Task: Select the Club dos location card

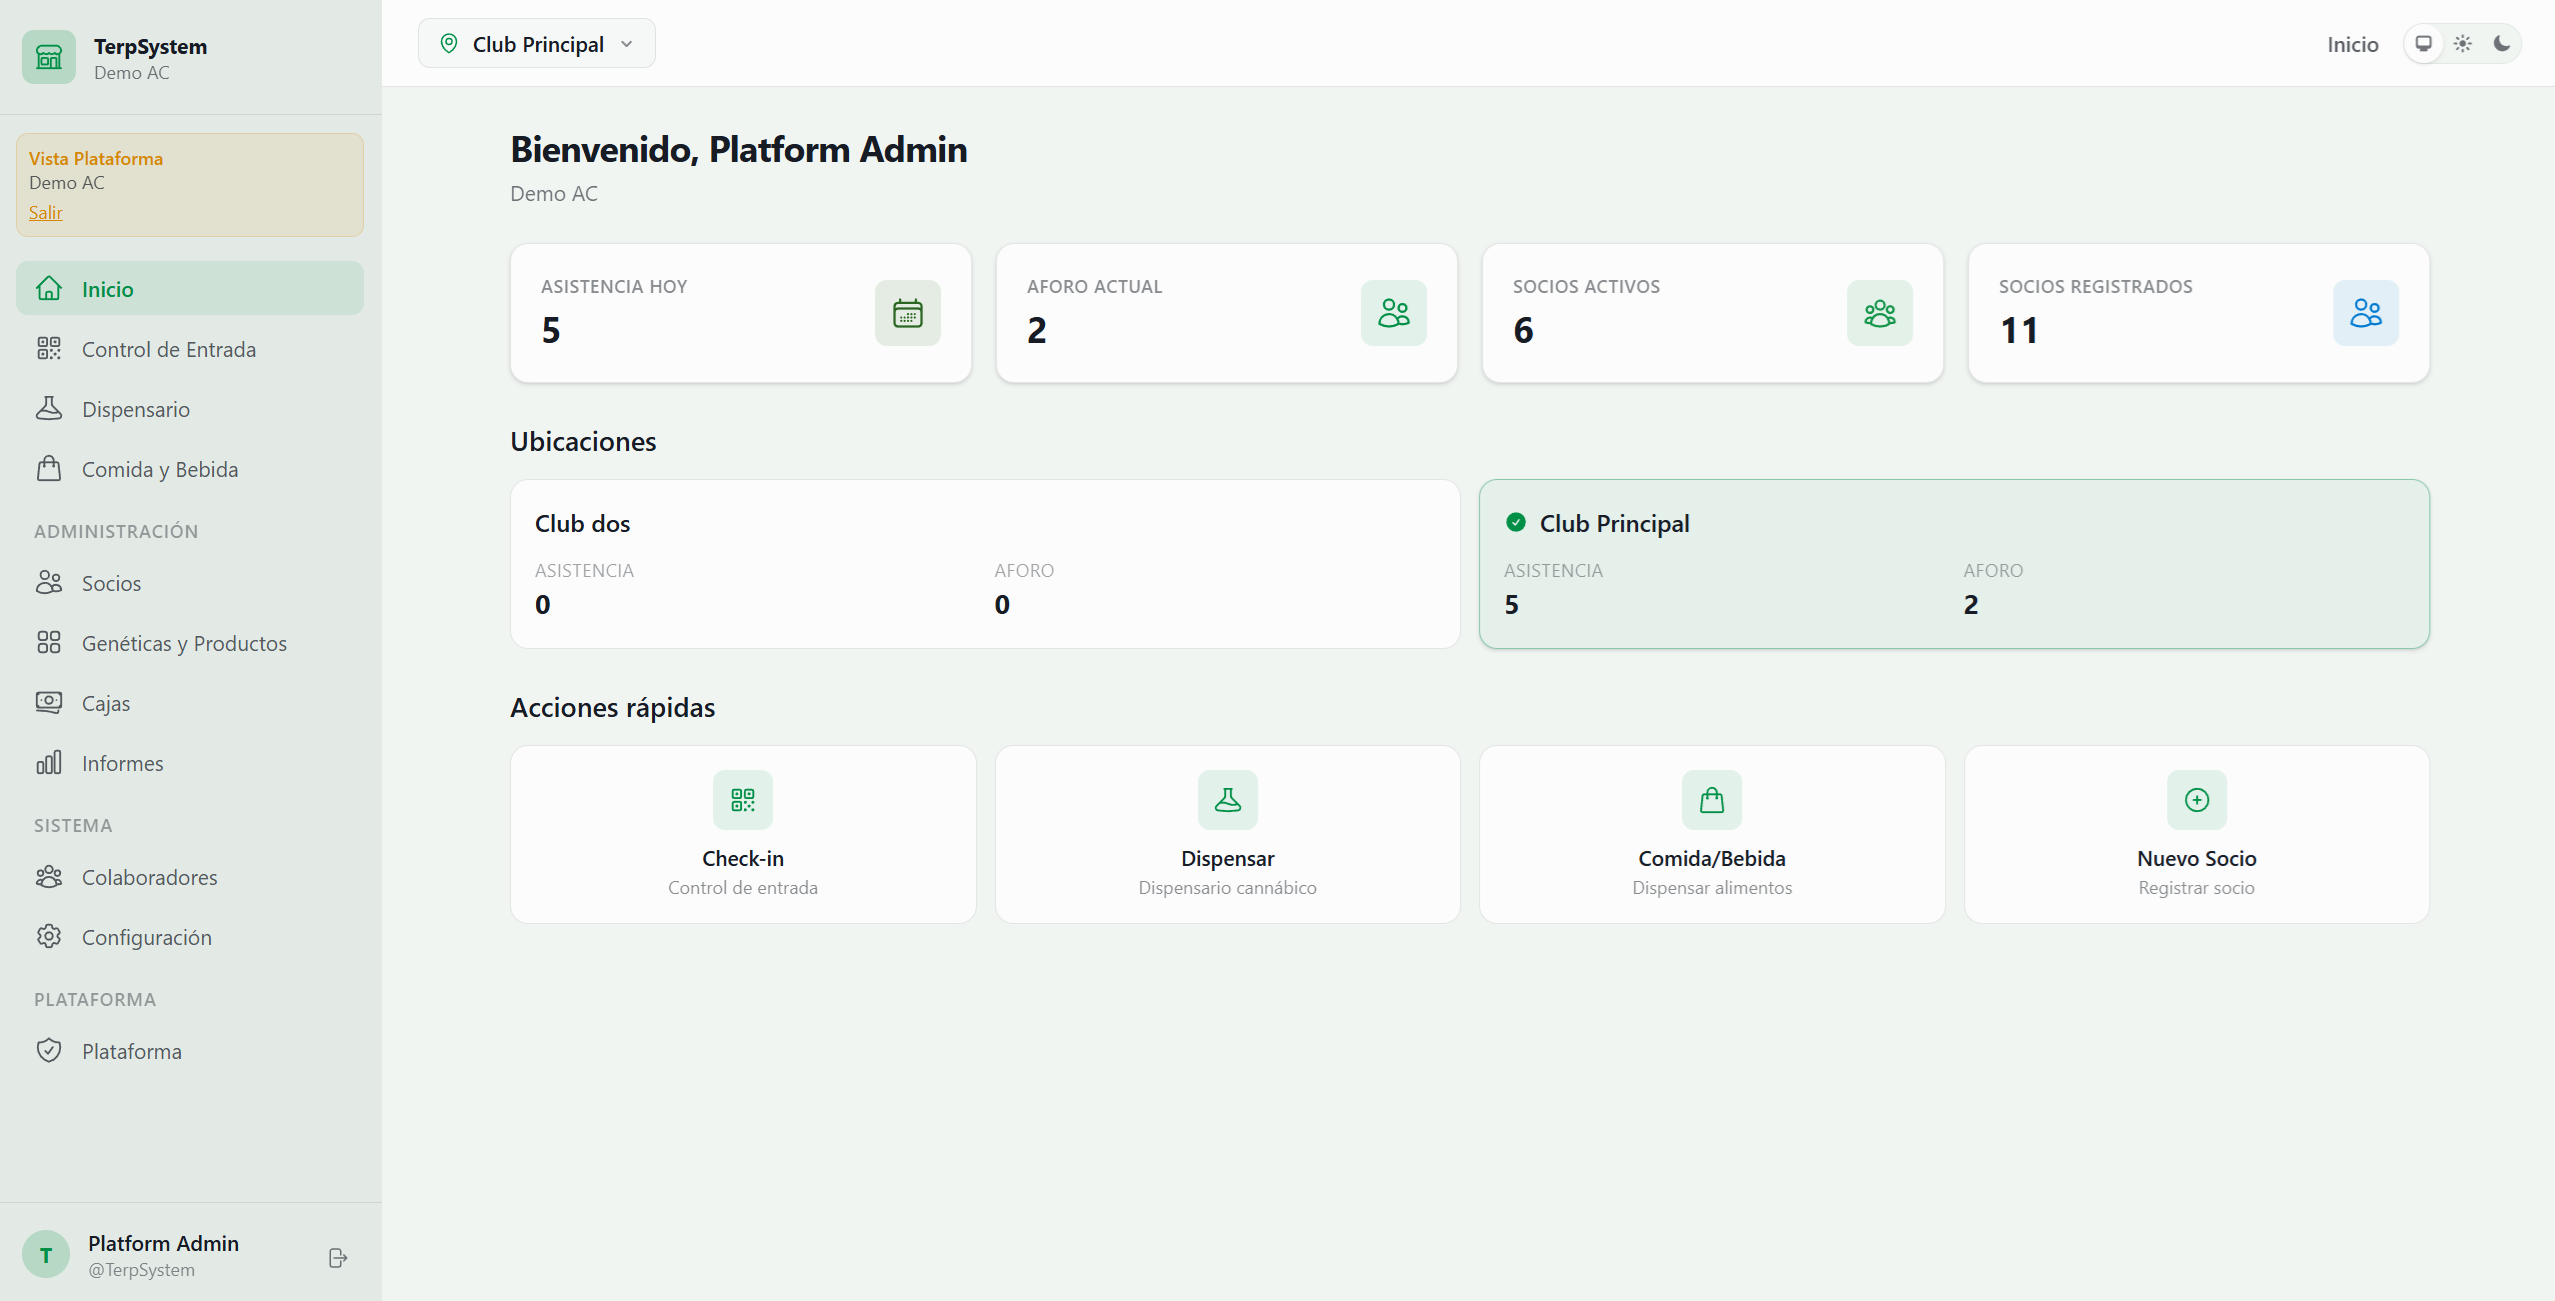Action: 984,564
